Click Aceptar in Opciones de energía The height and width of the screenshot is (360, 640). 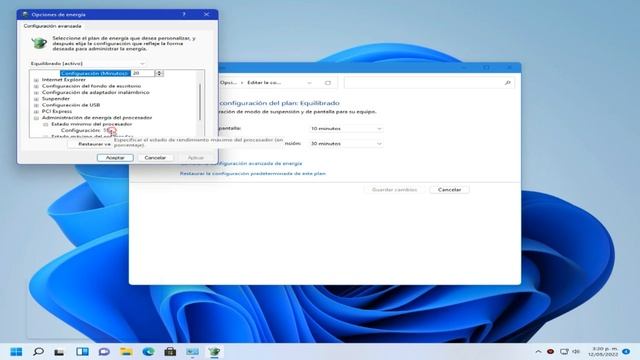point(115,158)
